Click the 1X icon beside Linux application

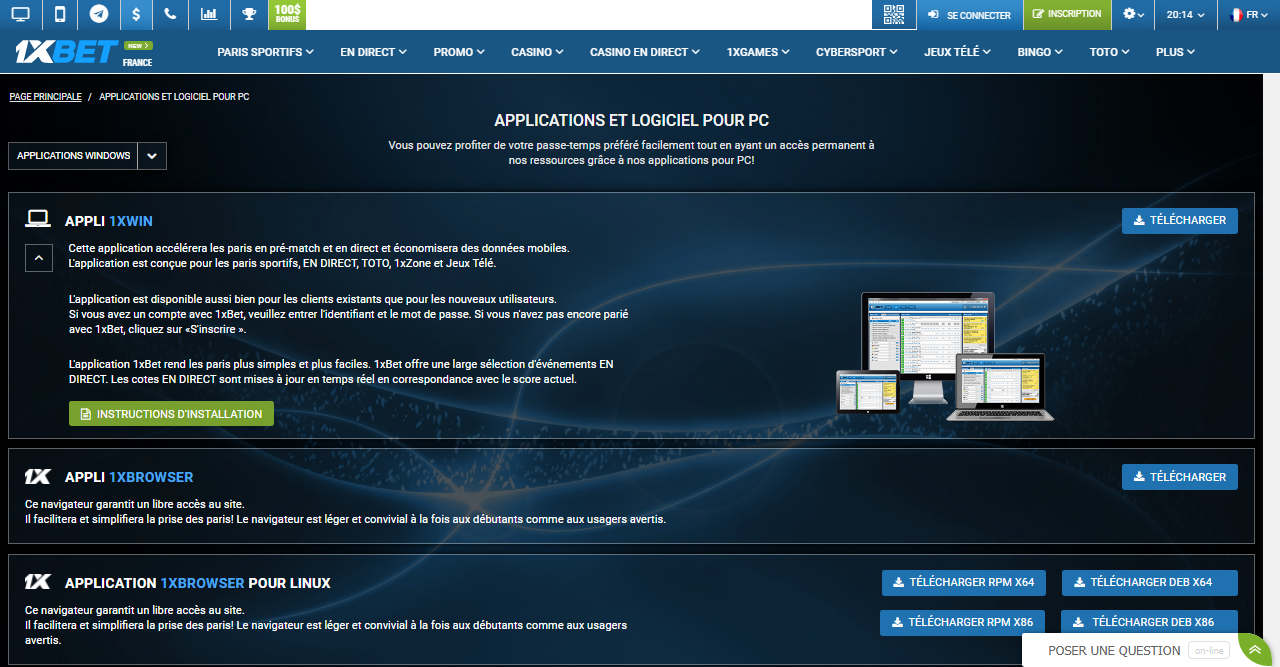tap(38, 582)
